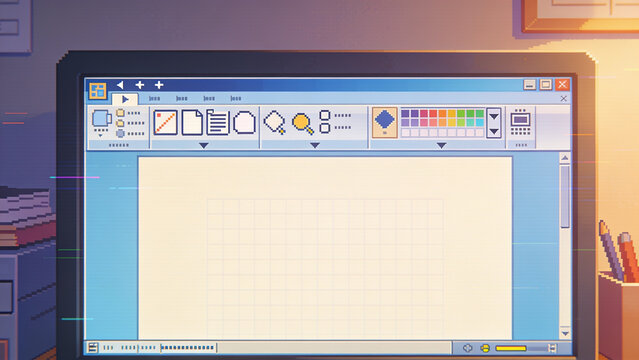The width and height of the screenshot is (639, 360).
Task: Select the orange diagonal line tool
Action: pos(165,122)
